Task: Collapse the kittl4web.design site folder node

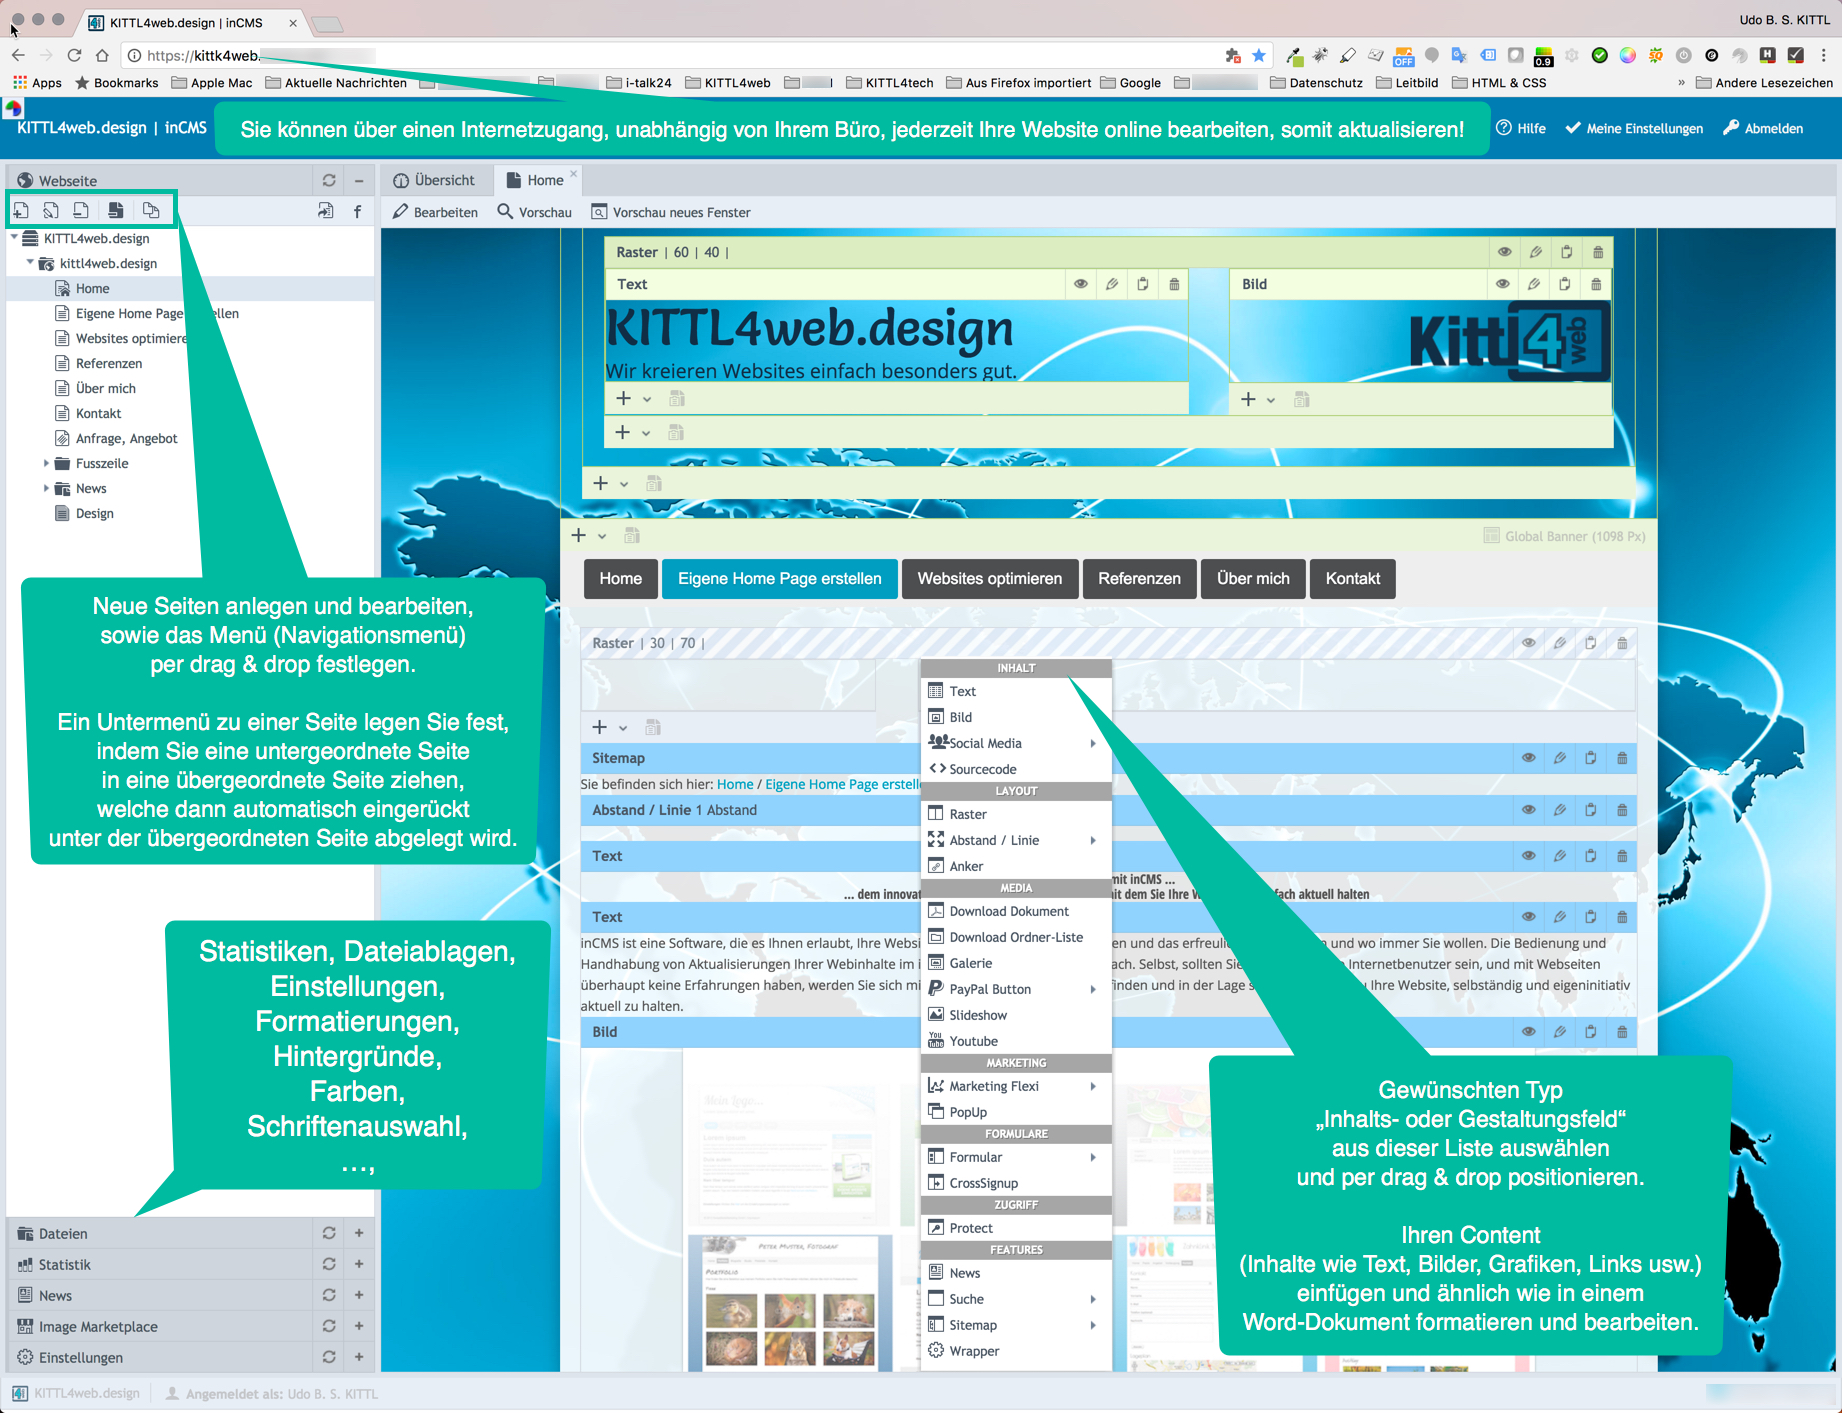Action: (30, 263)
